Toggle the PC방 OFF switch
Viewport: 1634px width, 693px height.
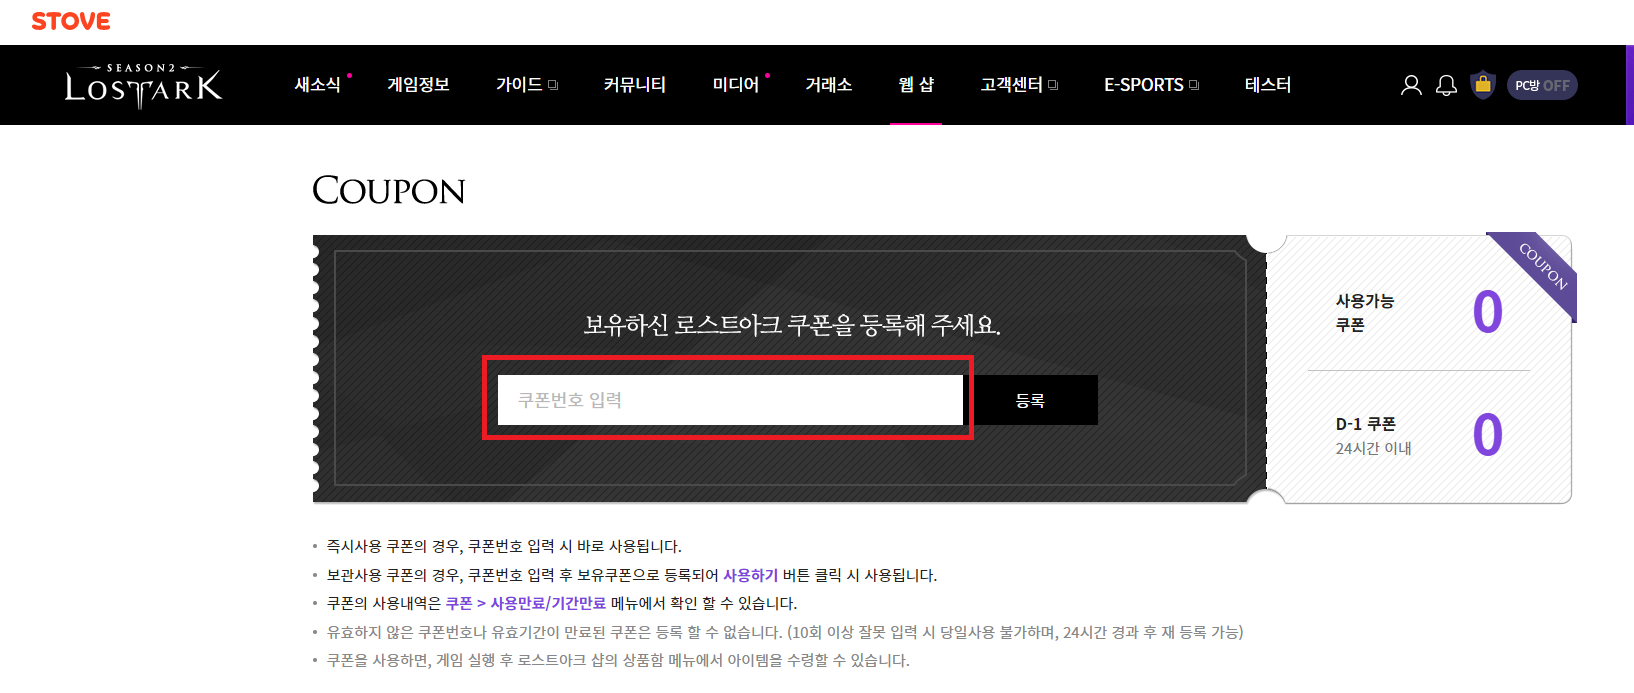[1542, 85]
